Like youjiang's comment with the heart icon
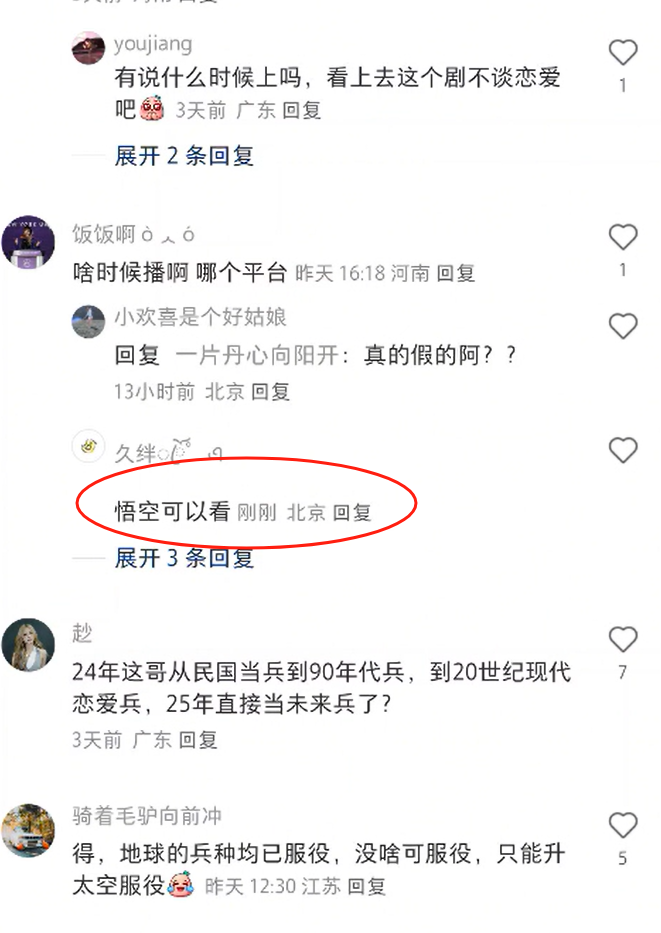 [623, 52]
